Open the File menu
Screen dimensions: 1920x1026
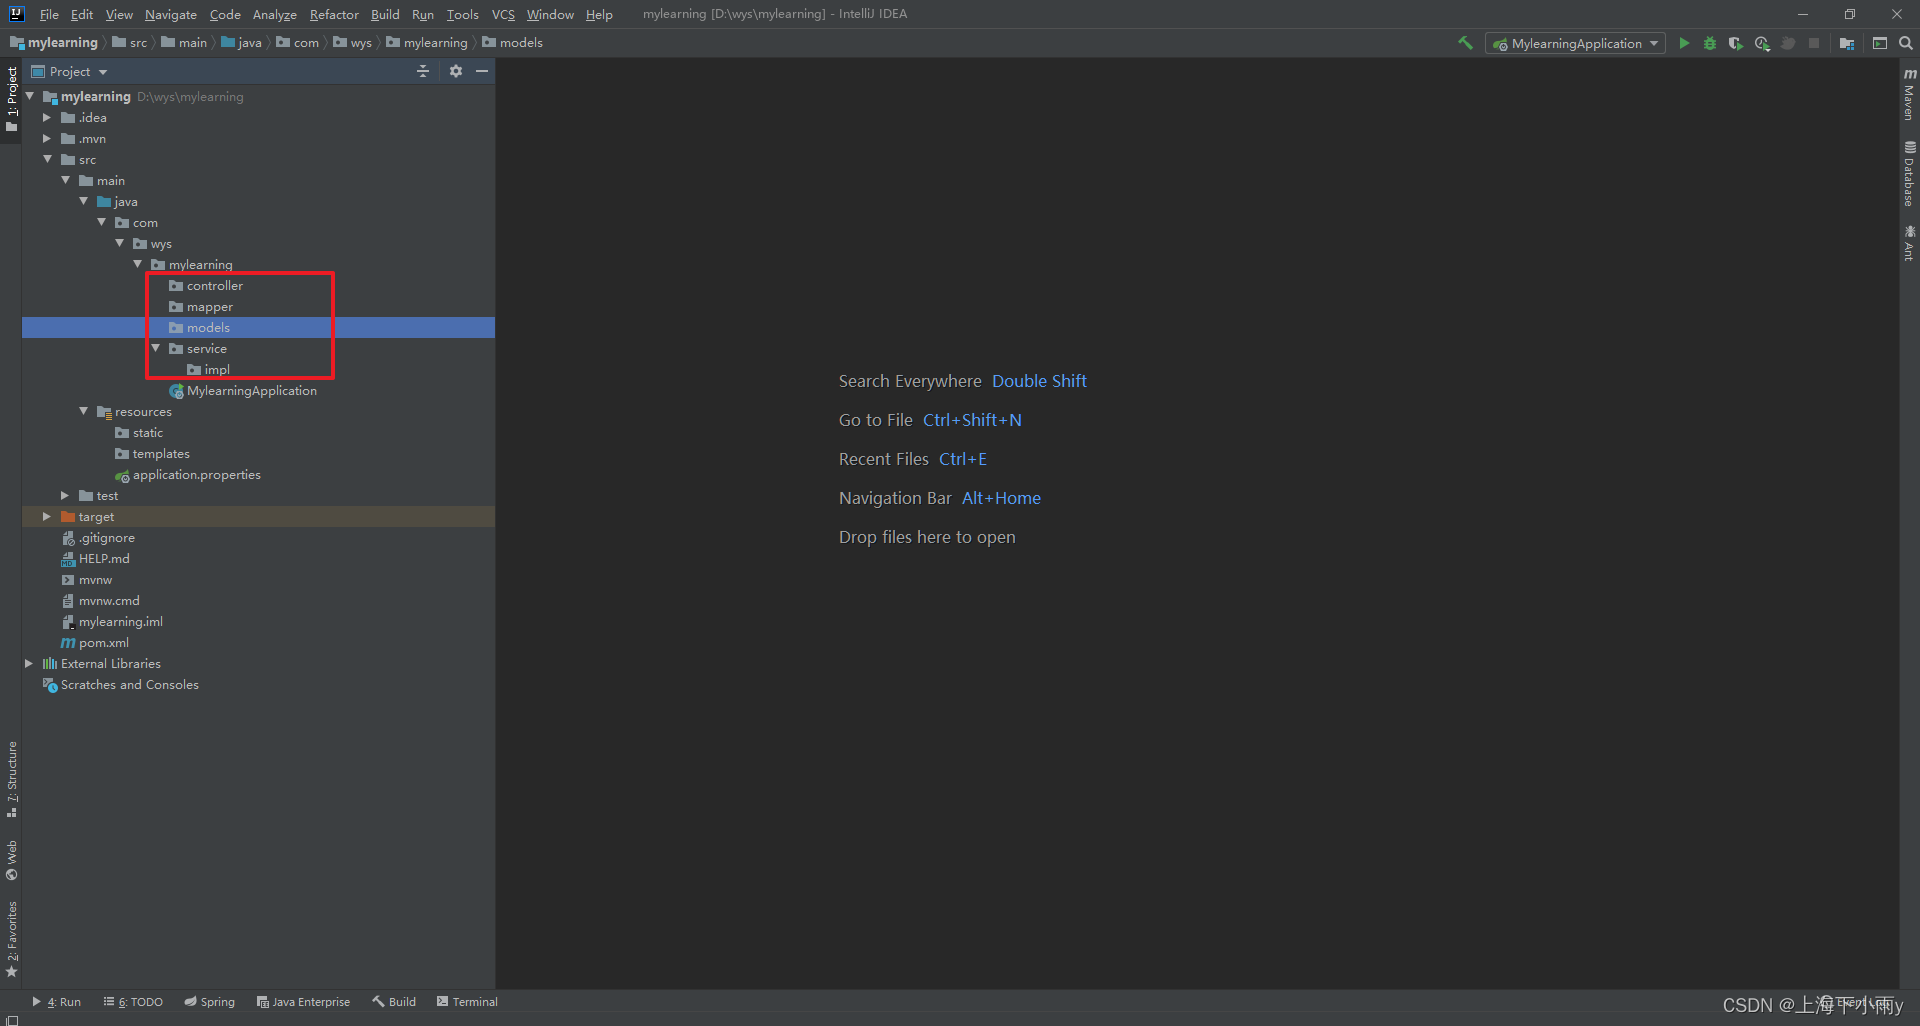coord(49,14)
